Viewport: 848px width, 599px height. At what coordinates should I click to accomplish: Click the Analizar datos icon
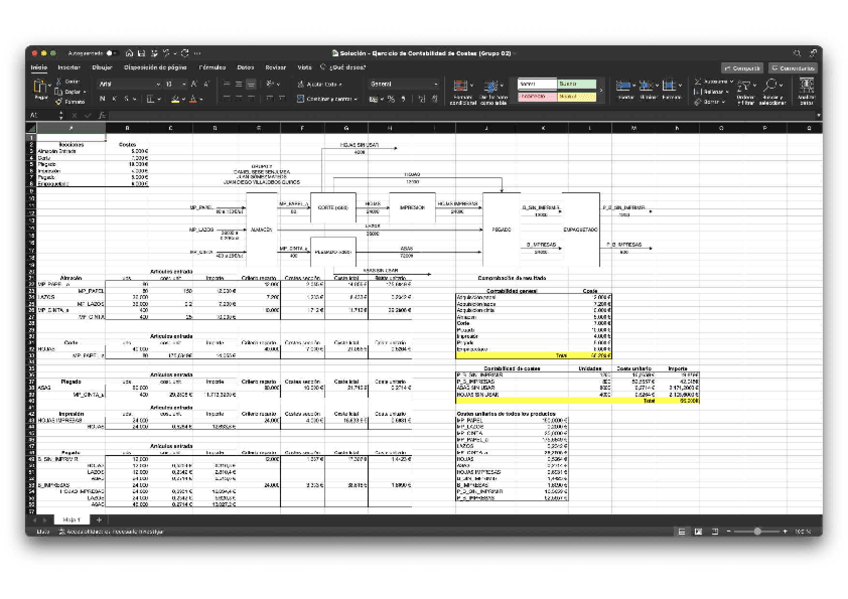[806, 88]
